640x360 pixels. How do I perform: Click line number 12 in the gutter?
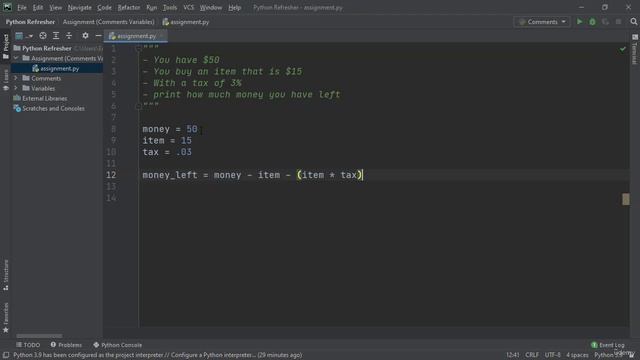click(x=111, y=175)
